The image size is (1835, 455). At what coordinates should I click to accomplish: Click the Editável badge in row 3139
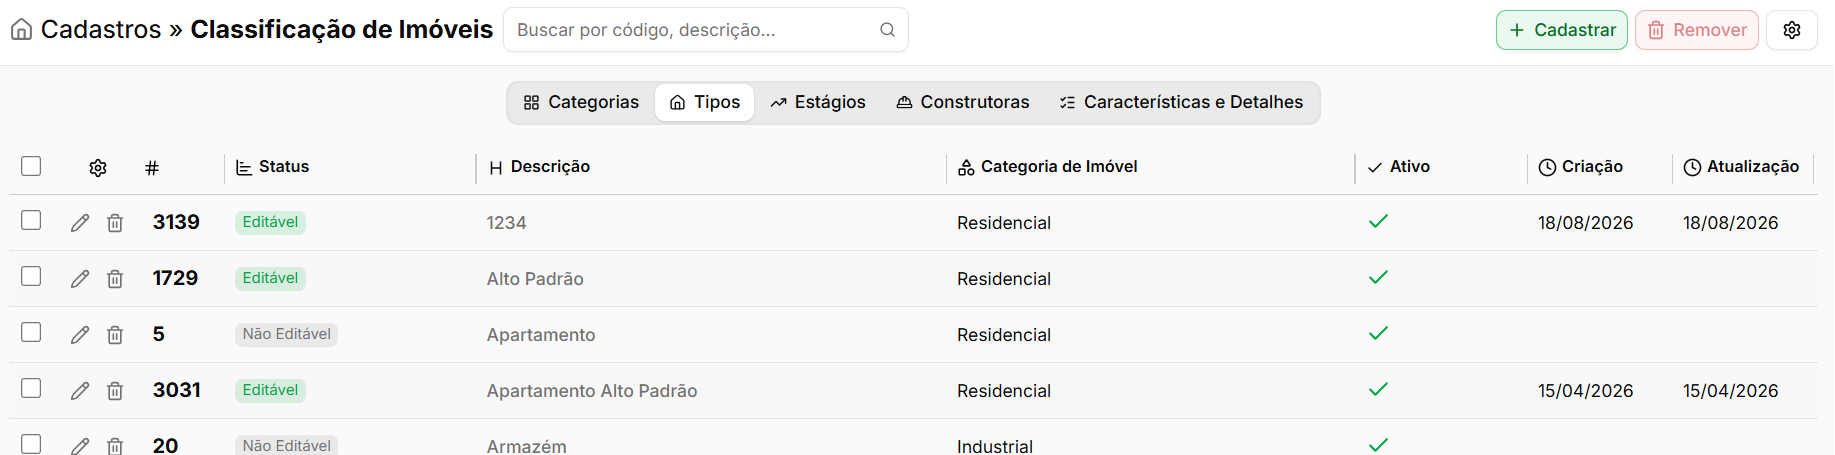click(270, 222)
